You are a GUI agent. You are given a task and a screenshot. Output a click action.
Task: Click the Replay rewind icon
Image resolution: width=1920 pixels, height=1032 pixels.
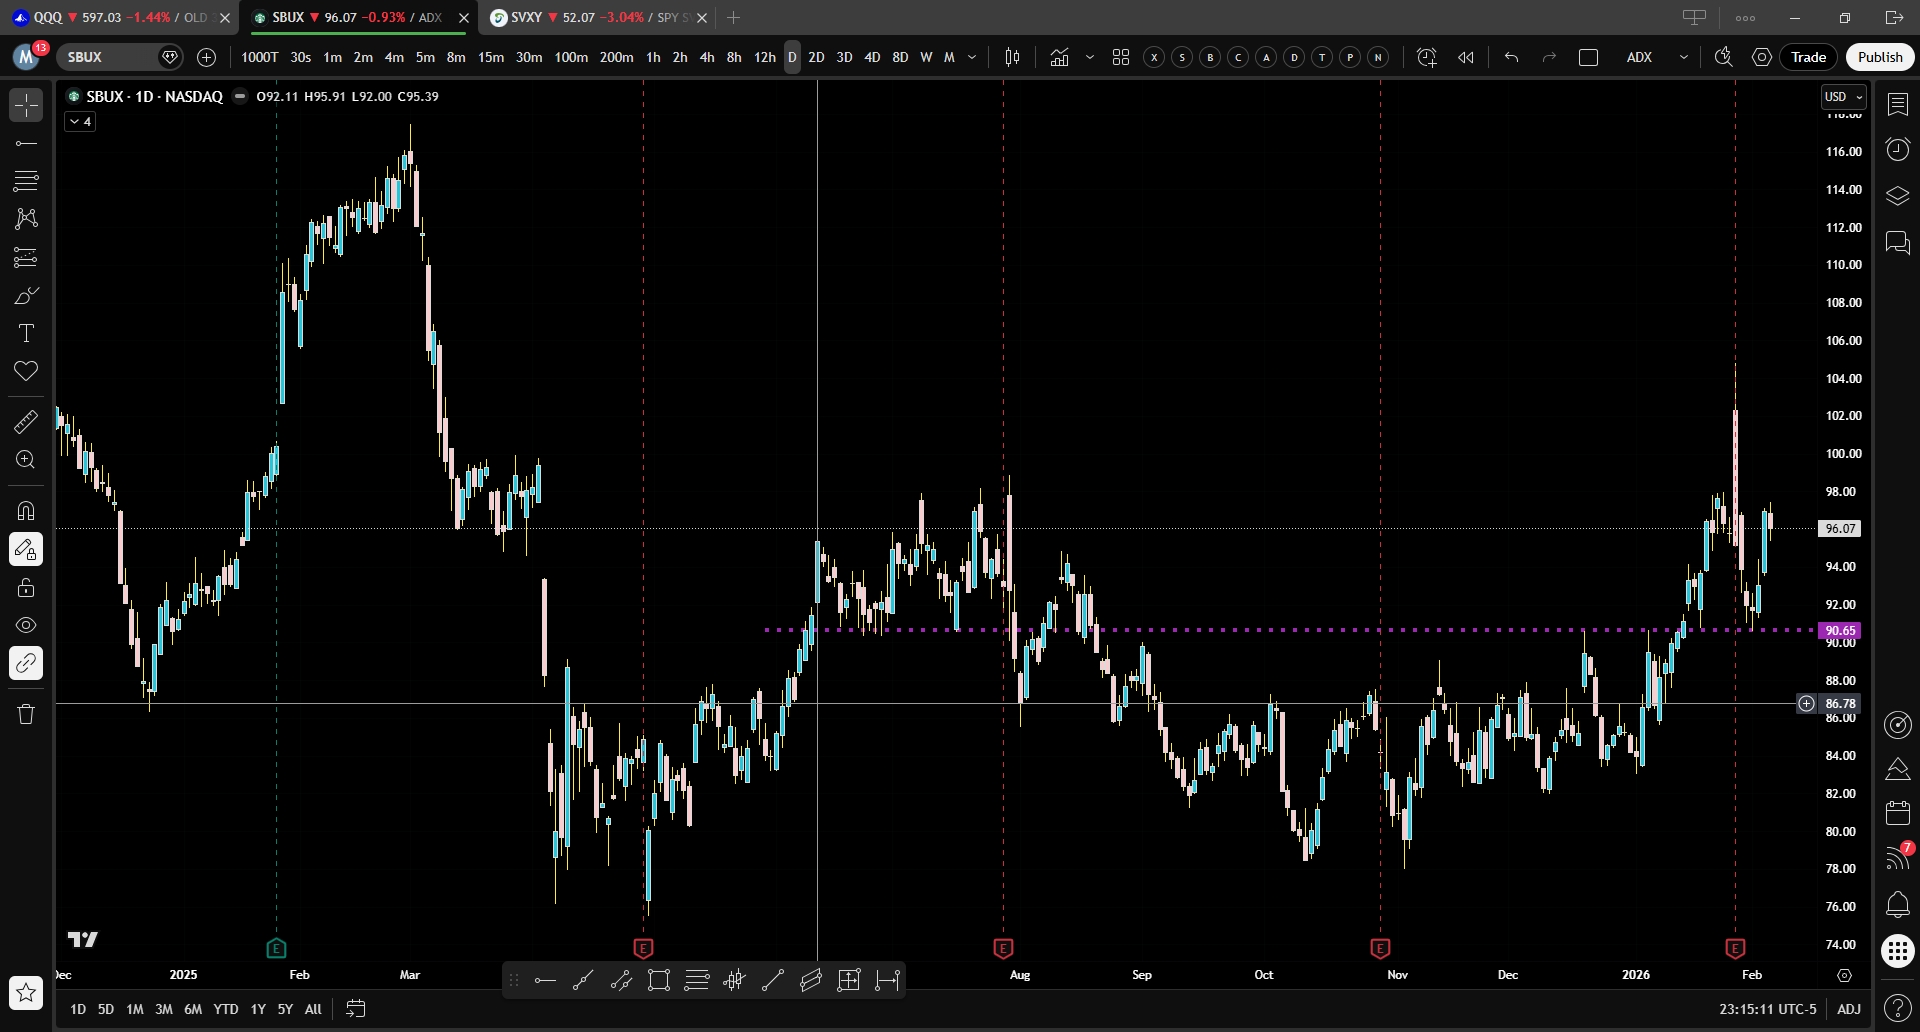pos(1466,57)
